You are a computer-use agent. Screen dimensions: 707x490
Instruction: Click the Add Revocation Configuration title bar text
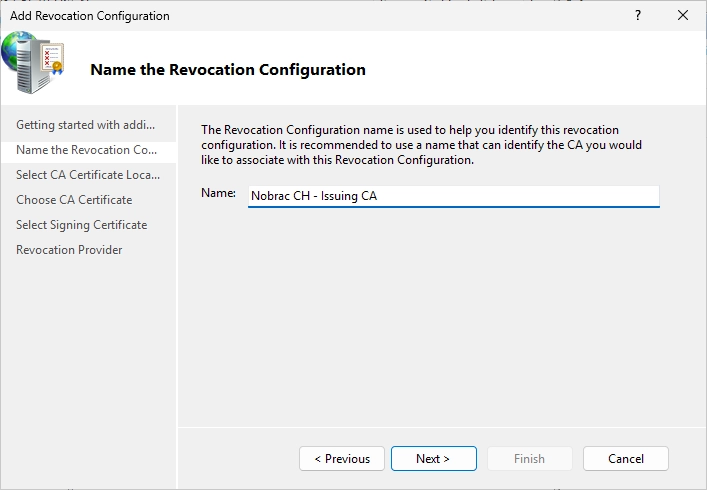click(x=90, y=16)
